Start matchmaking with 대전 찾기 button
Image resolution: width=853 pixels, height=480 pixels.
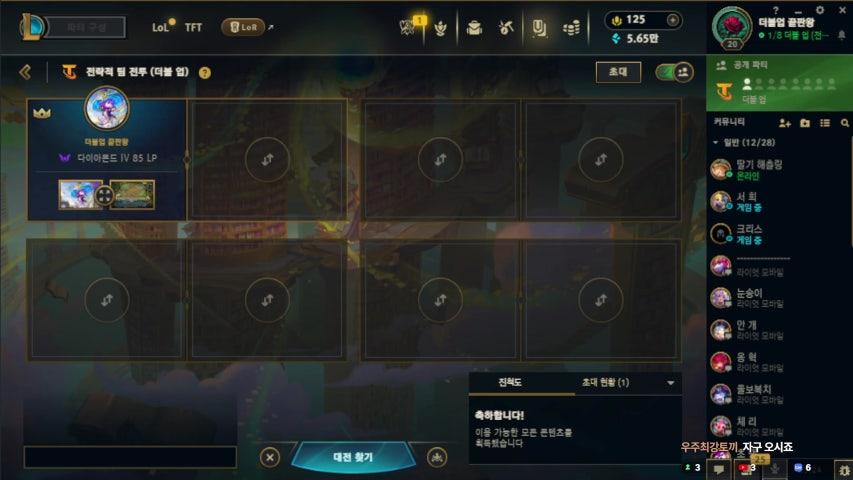[353, 457]
